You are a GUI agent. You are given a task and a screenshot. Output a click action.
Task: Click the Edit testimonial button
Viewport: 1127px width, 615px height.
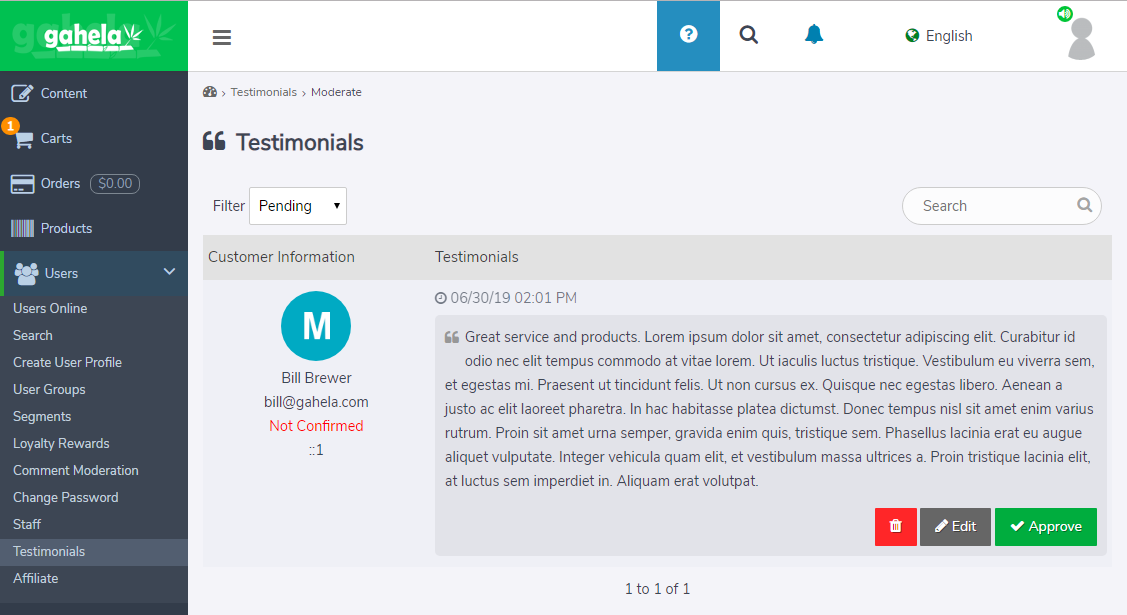[x=955, y=527]
